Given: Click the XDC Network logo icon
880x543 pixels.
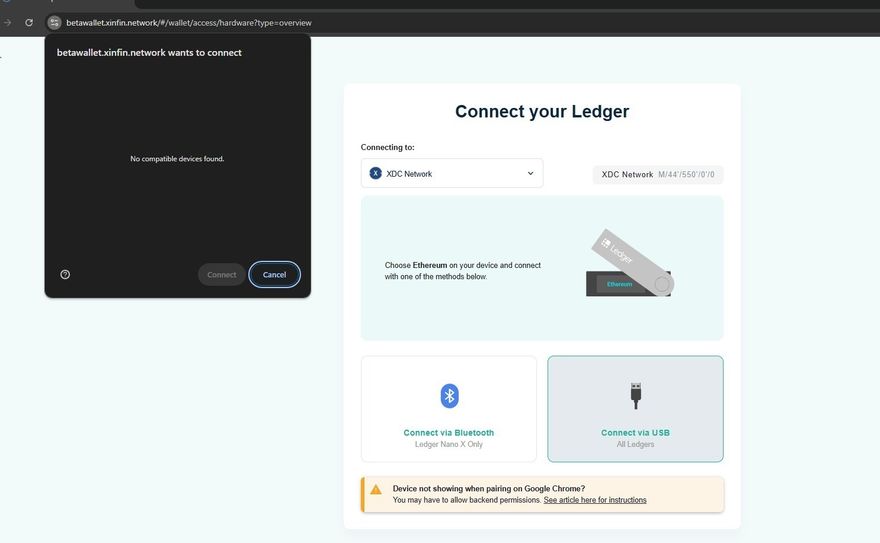Looking at the screenshot, I should [376, 173].
